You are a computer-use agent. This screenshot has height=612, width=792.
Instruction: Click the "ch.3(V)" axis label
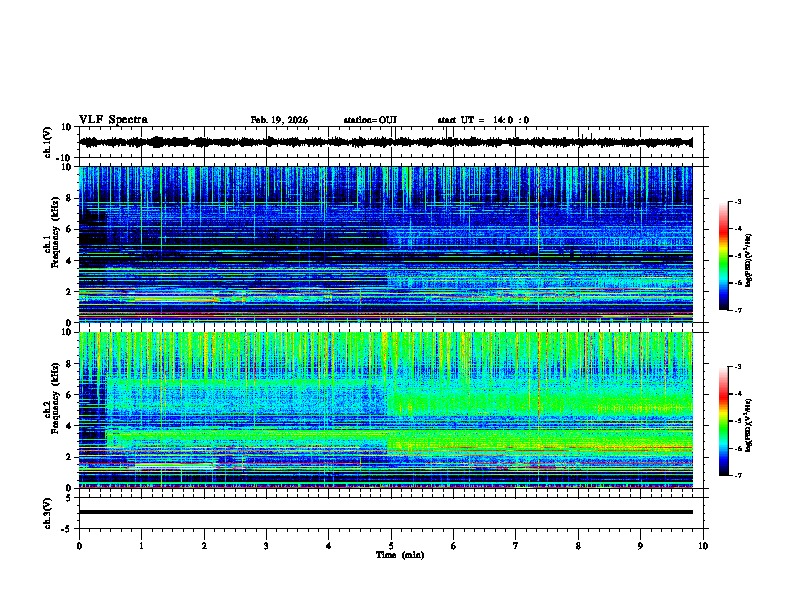[x=48, y=513]
